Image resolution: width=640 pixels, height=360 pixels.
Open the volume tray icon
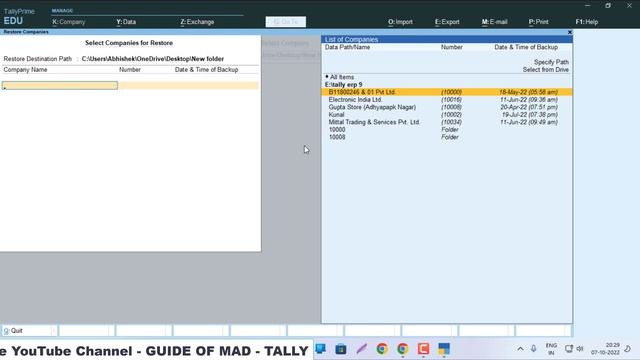pyautogui.click(x=580, y=349)
